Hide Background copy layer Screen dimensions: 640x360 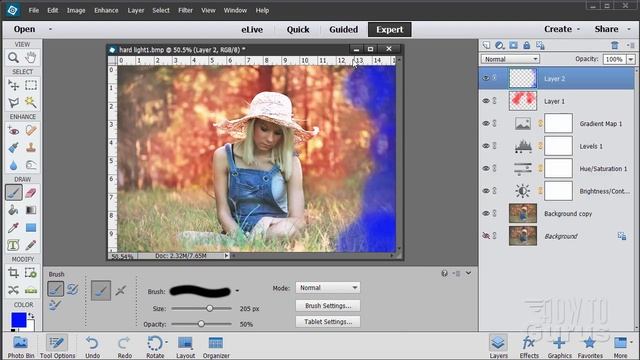click(x=486, y=213)
